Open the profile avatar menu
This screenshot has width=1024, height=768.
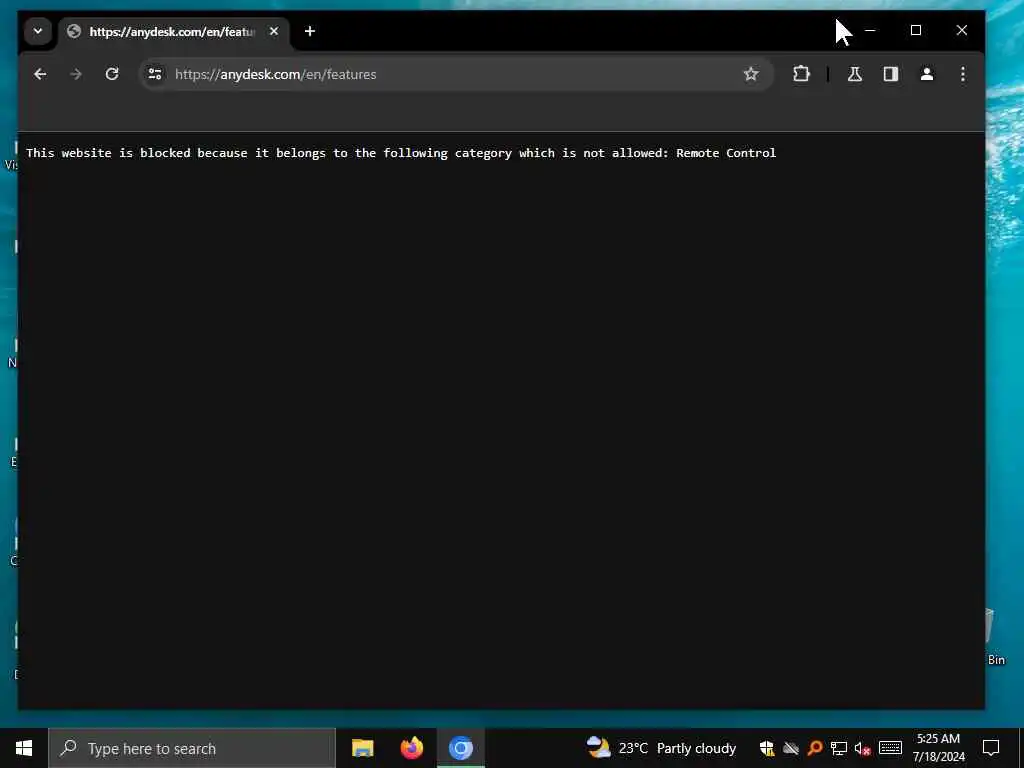click(x=927, y=74)
